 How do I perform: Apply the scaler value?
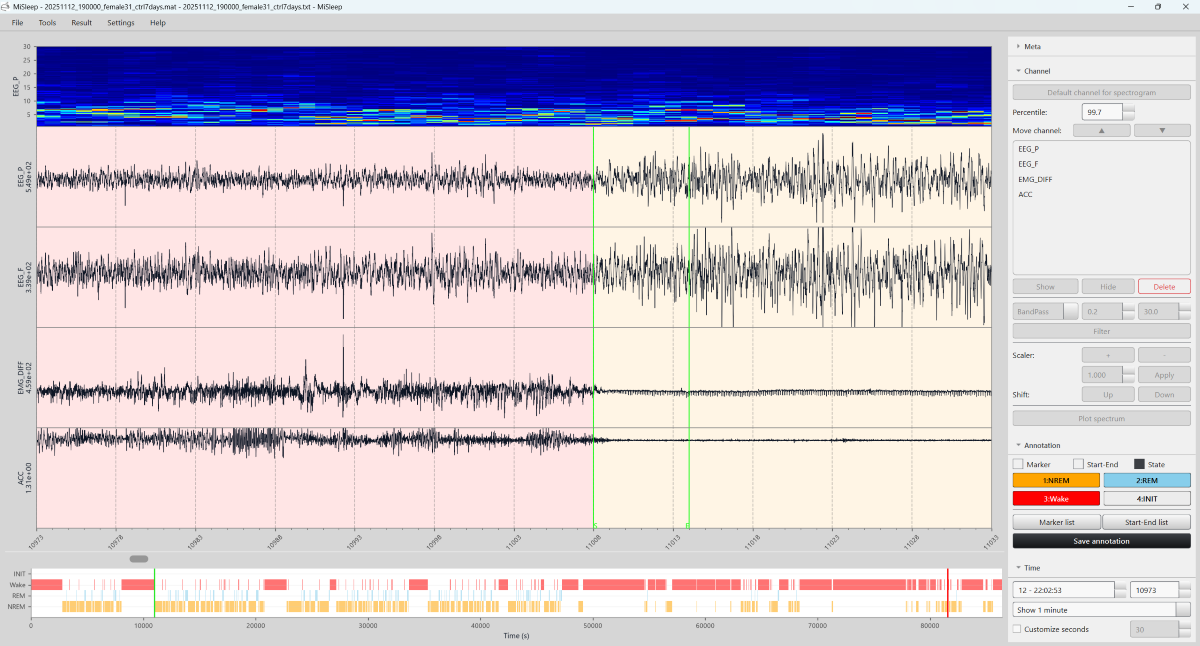(x=1164, y=375)
